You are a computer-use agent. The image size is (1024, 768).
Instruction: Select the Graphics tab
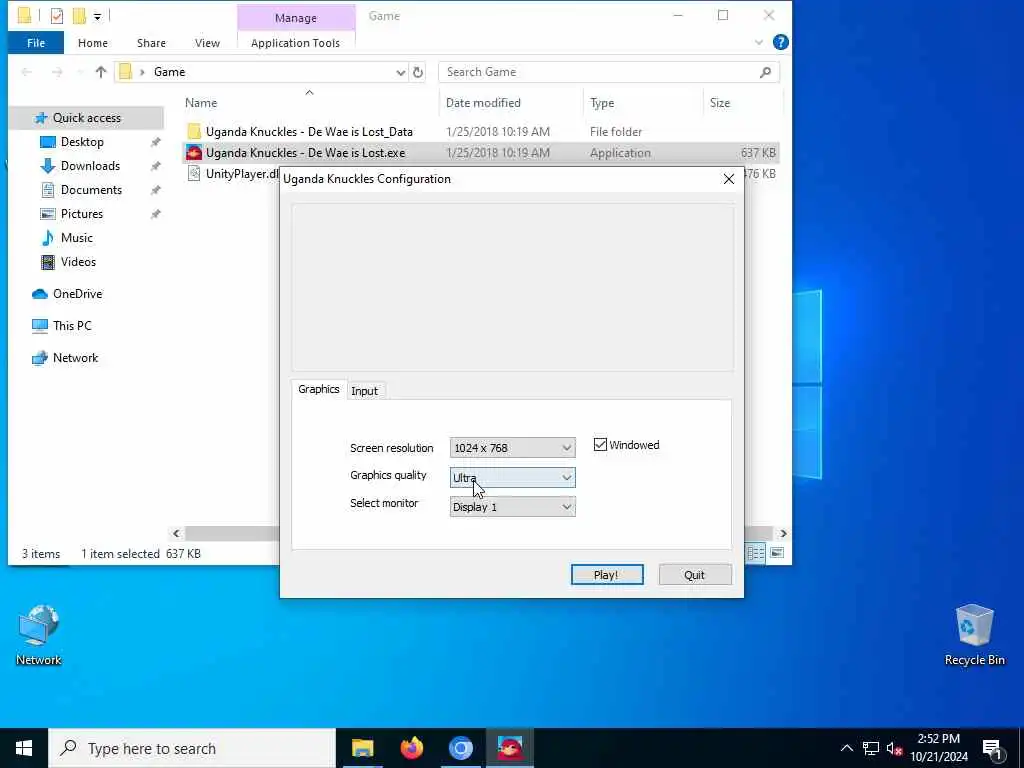click(319, 389)
